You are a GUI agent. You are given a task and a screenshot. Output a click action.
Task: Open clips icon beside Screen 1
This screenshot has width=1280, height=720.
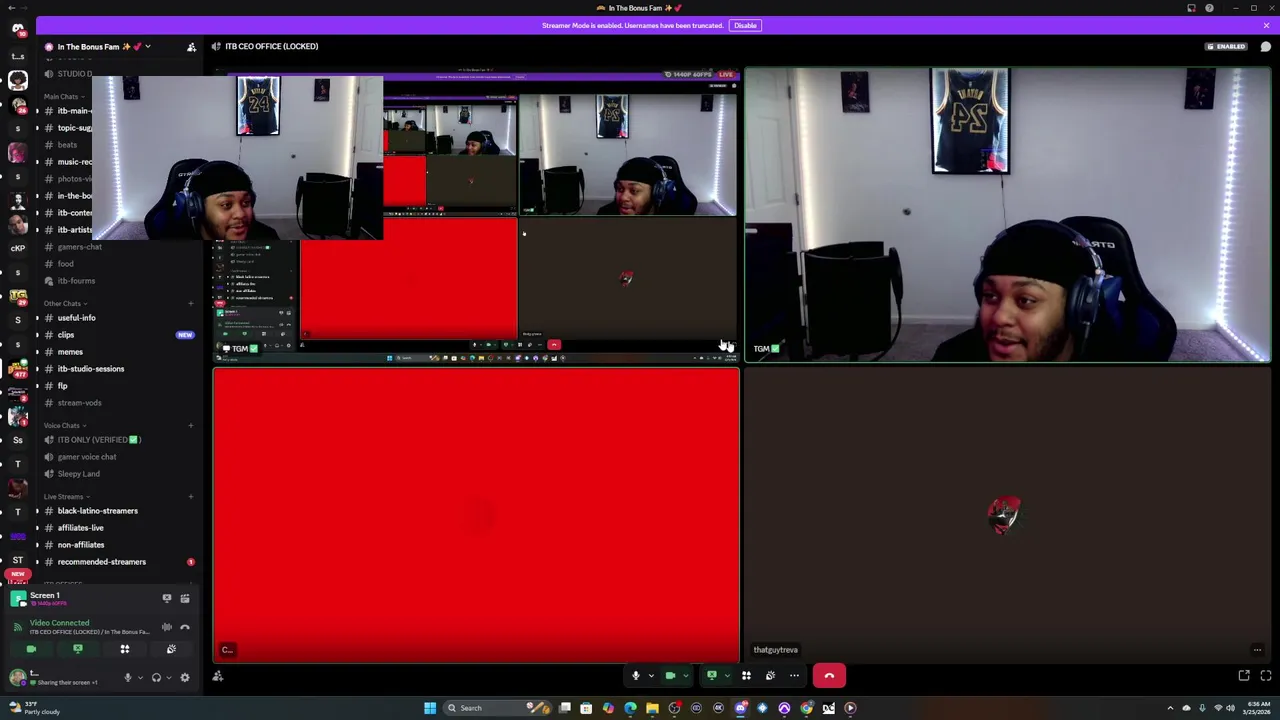(x=185, y=598)
